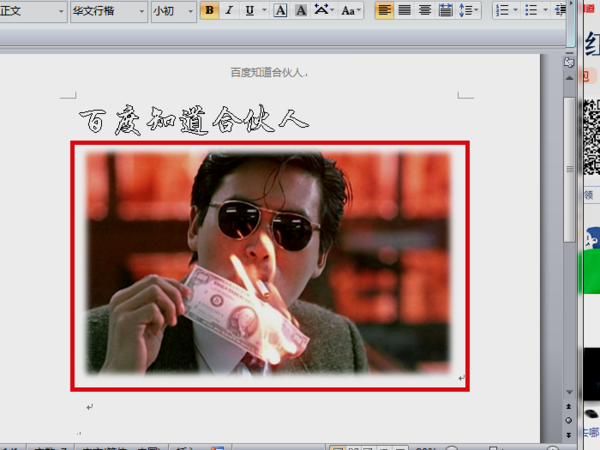600x450 pixels.
Task: Click the scroll up arrow
Action: 569,78
